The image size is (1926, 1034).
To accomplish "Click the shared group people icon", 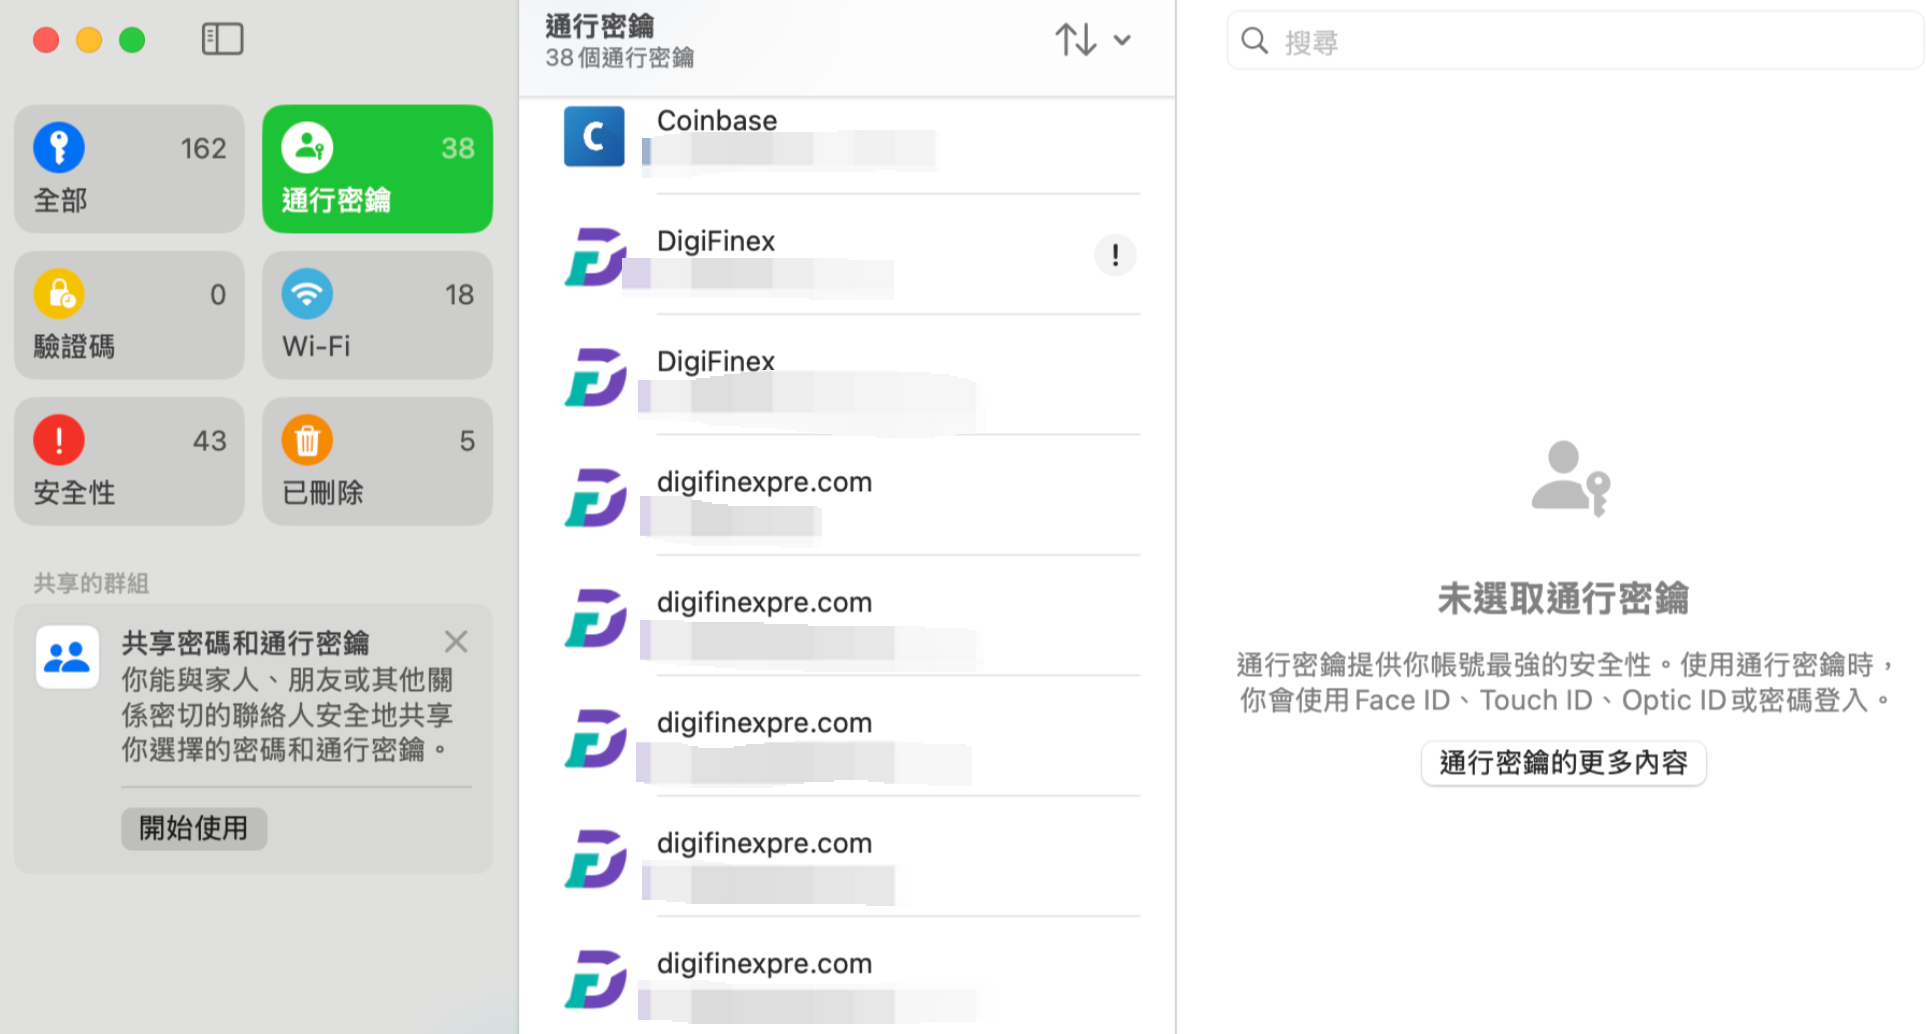I will [x=67, y=657].
